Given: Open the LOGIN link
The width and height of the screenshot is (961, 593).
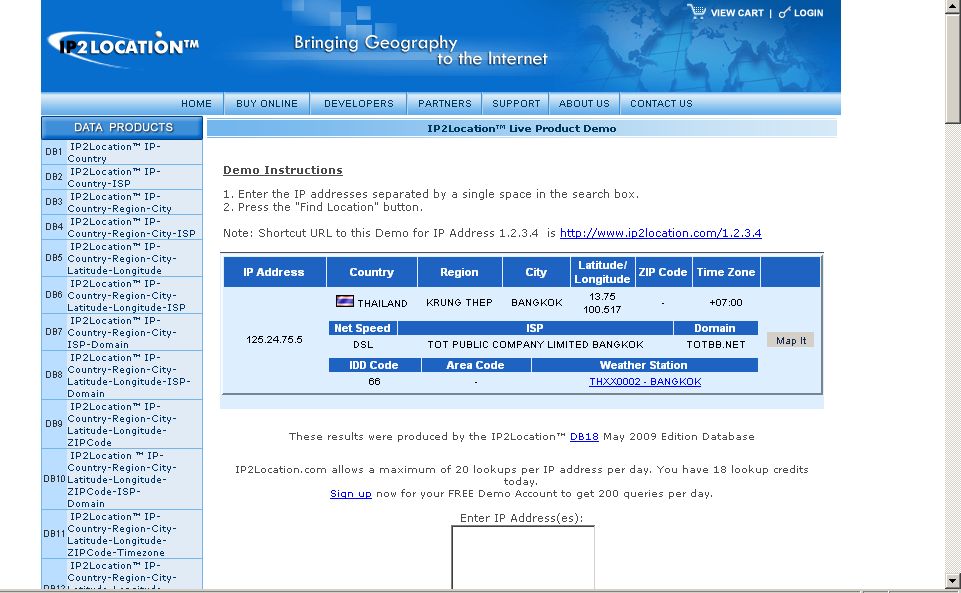Looking at the screenshot, I should tap(808, 13).
